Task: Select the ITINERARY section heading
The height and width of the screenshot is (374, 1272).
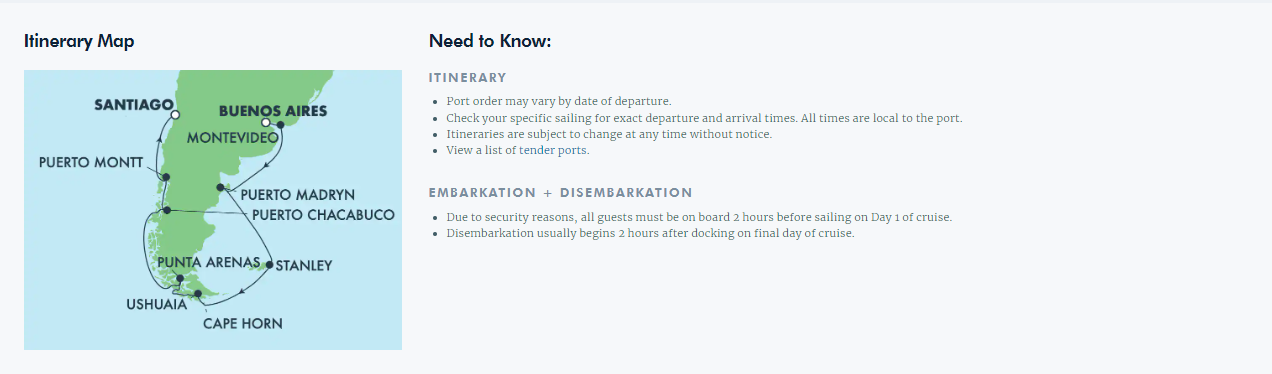Action: click(468, 78)
